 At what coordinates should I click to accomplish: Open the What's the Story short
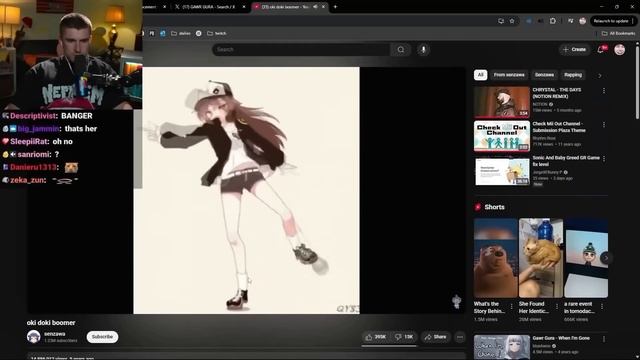[496, 258]
